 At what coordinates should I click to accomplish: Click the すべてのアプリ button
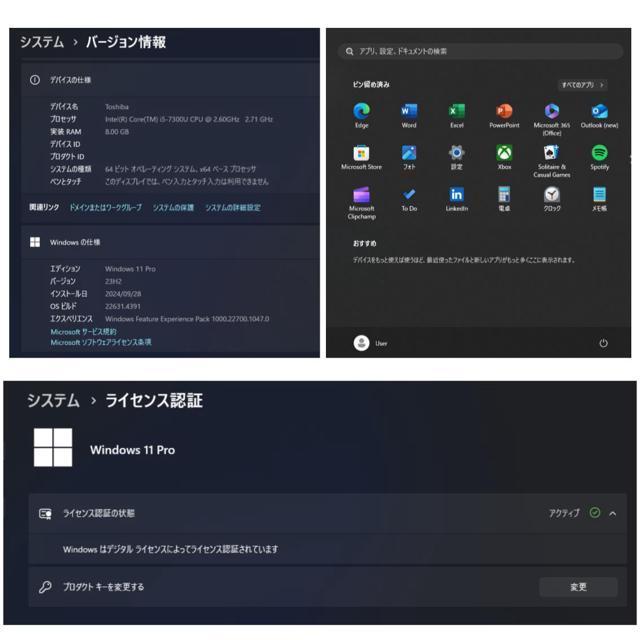pos(582,85)
